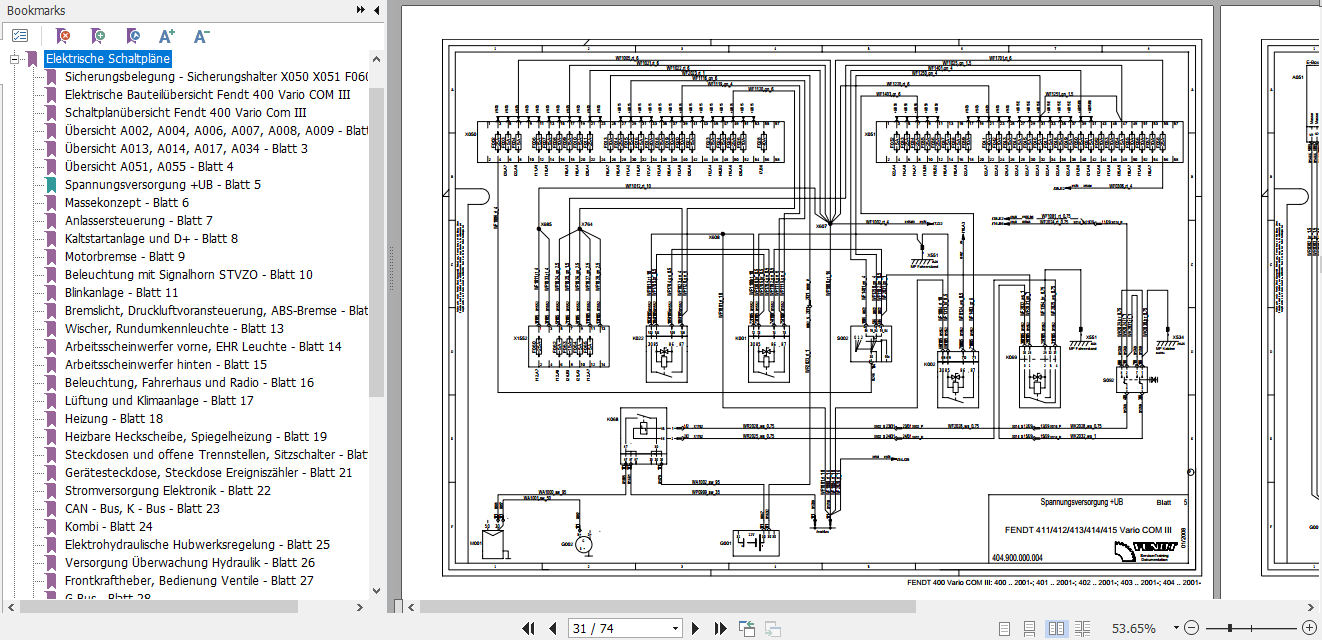The width and height of the screenshot is (1322, 640).
Task: Go to the last page
Action: [x=720, y=628]
